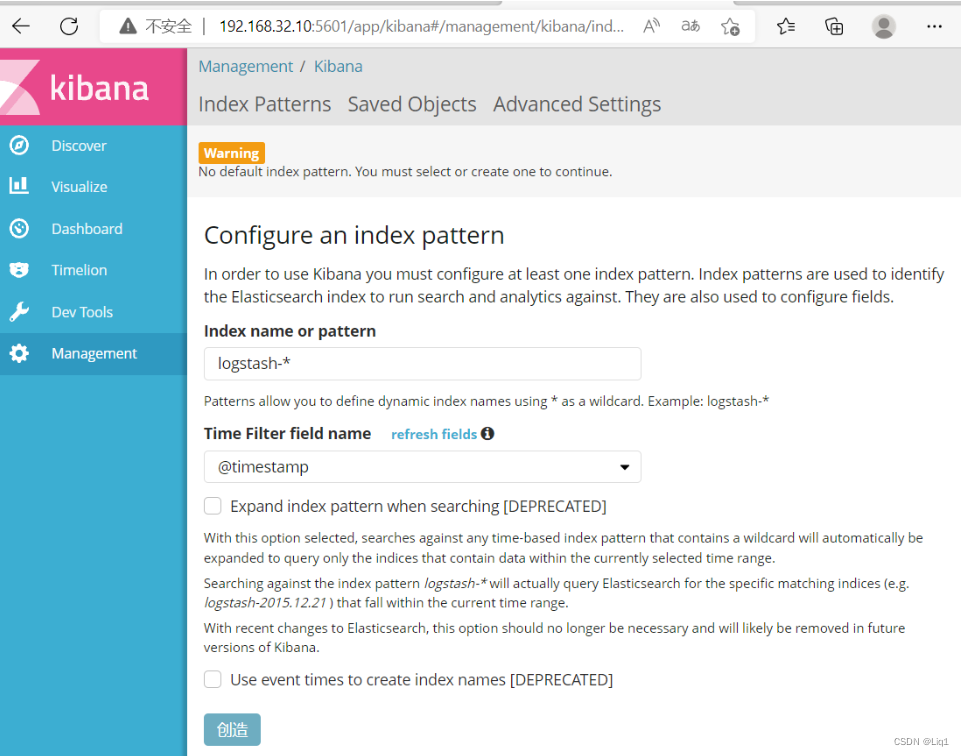Click the 创造 create button

coord(232,729)
